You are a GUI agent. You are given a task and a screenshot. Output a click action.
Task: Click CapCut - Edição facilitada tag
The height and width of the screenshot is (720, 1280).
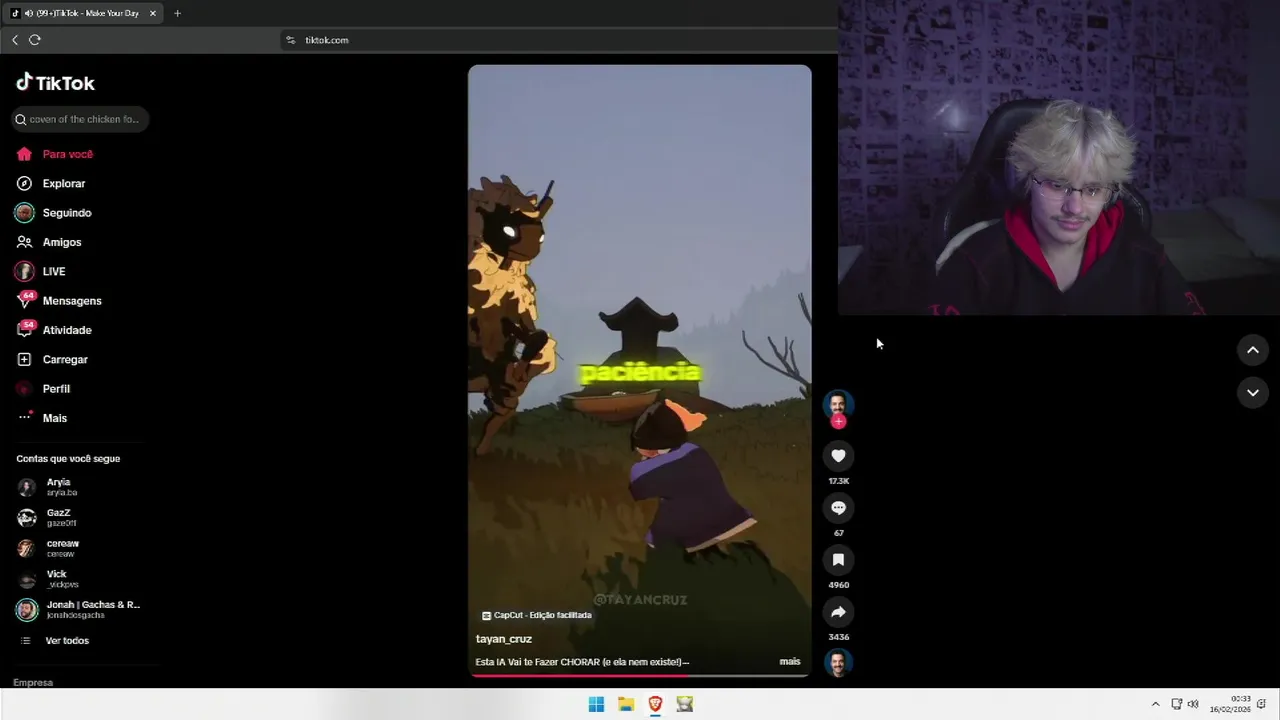[x=537, y=615]
